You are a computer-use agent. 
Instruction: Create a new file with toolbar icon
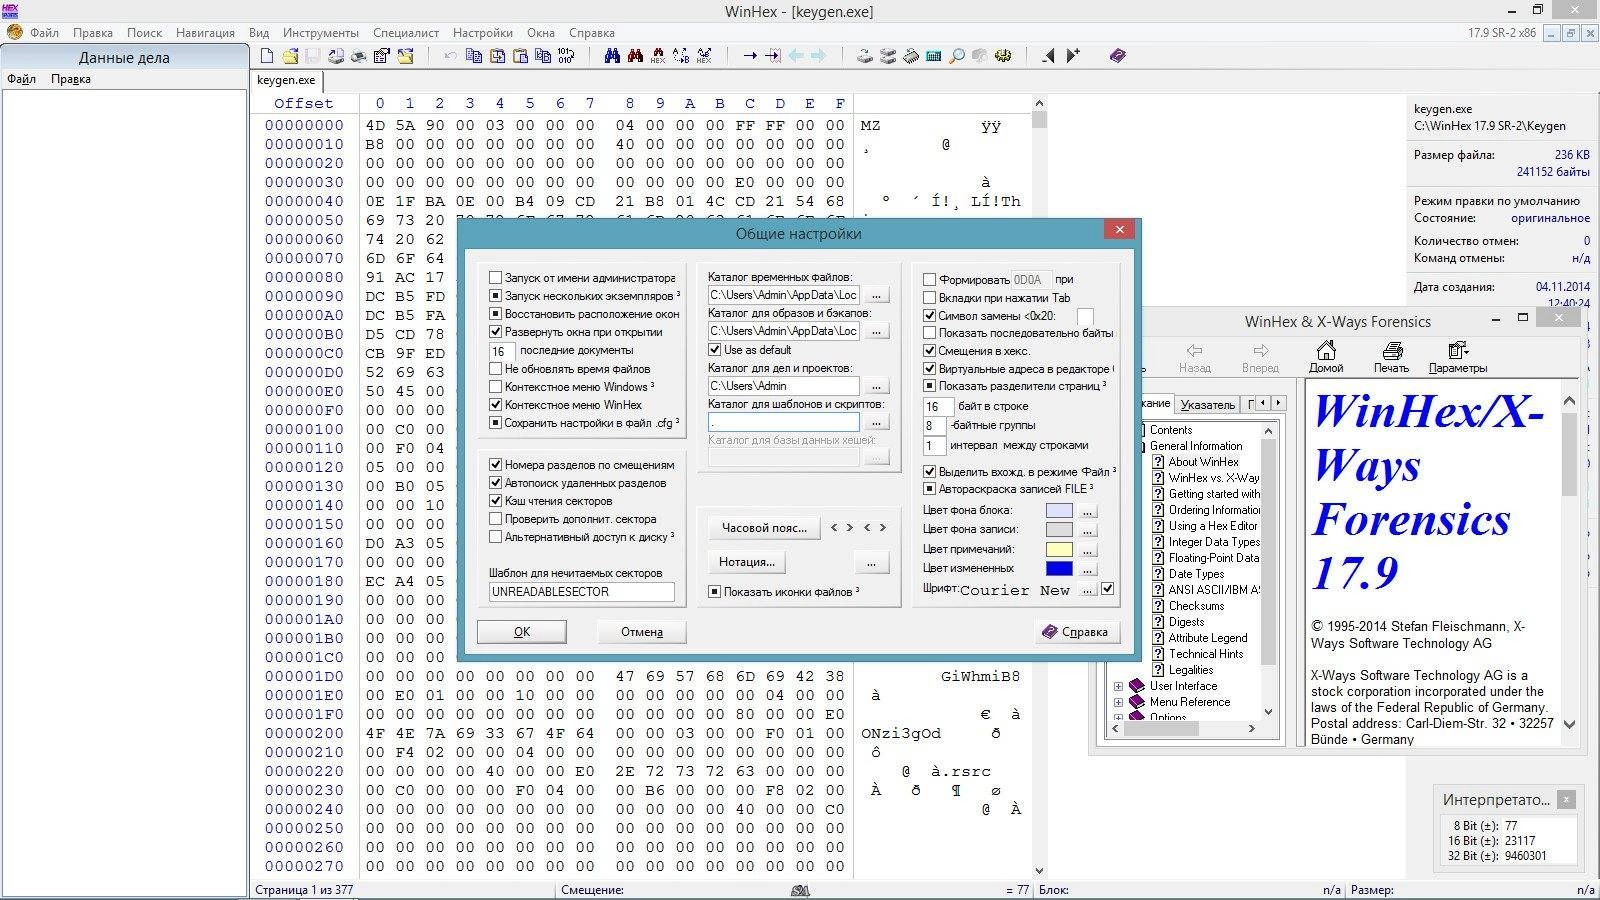point(267,56)
